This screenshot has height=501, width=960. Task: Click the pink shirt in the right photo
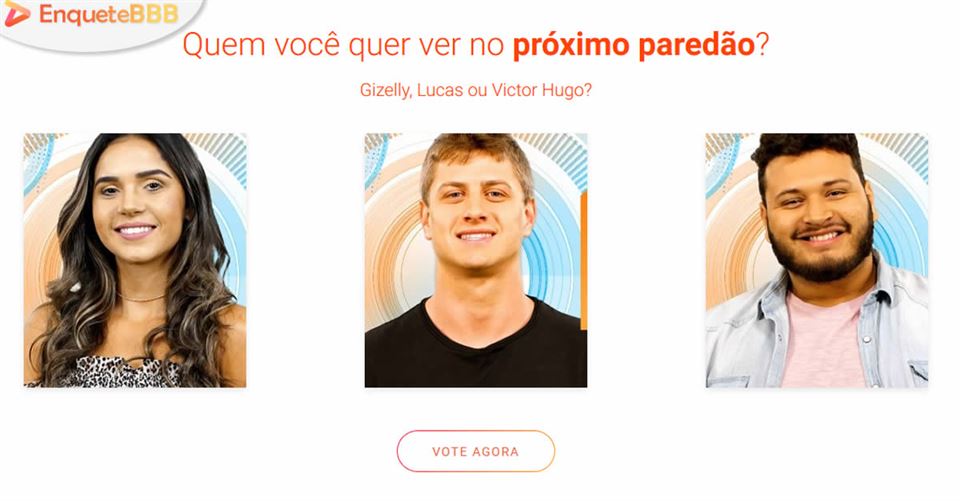tap(824, 343)
